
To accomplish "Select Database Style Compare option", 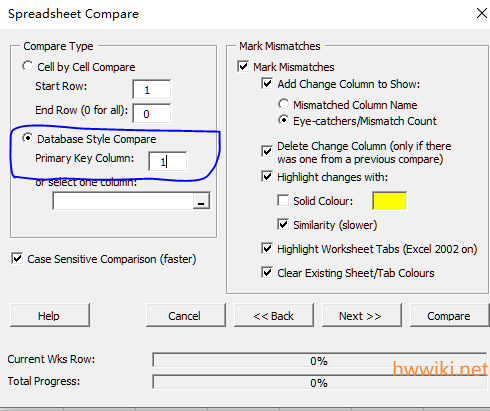I will click(28, 138).
